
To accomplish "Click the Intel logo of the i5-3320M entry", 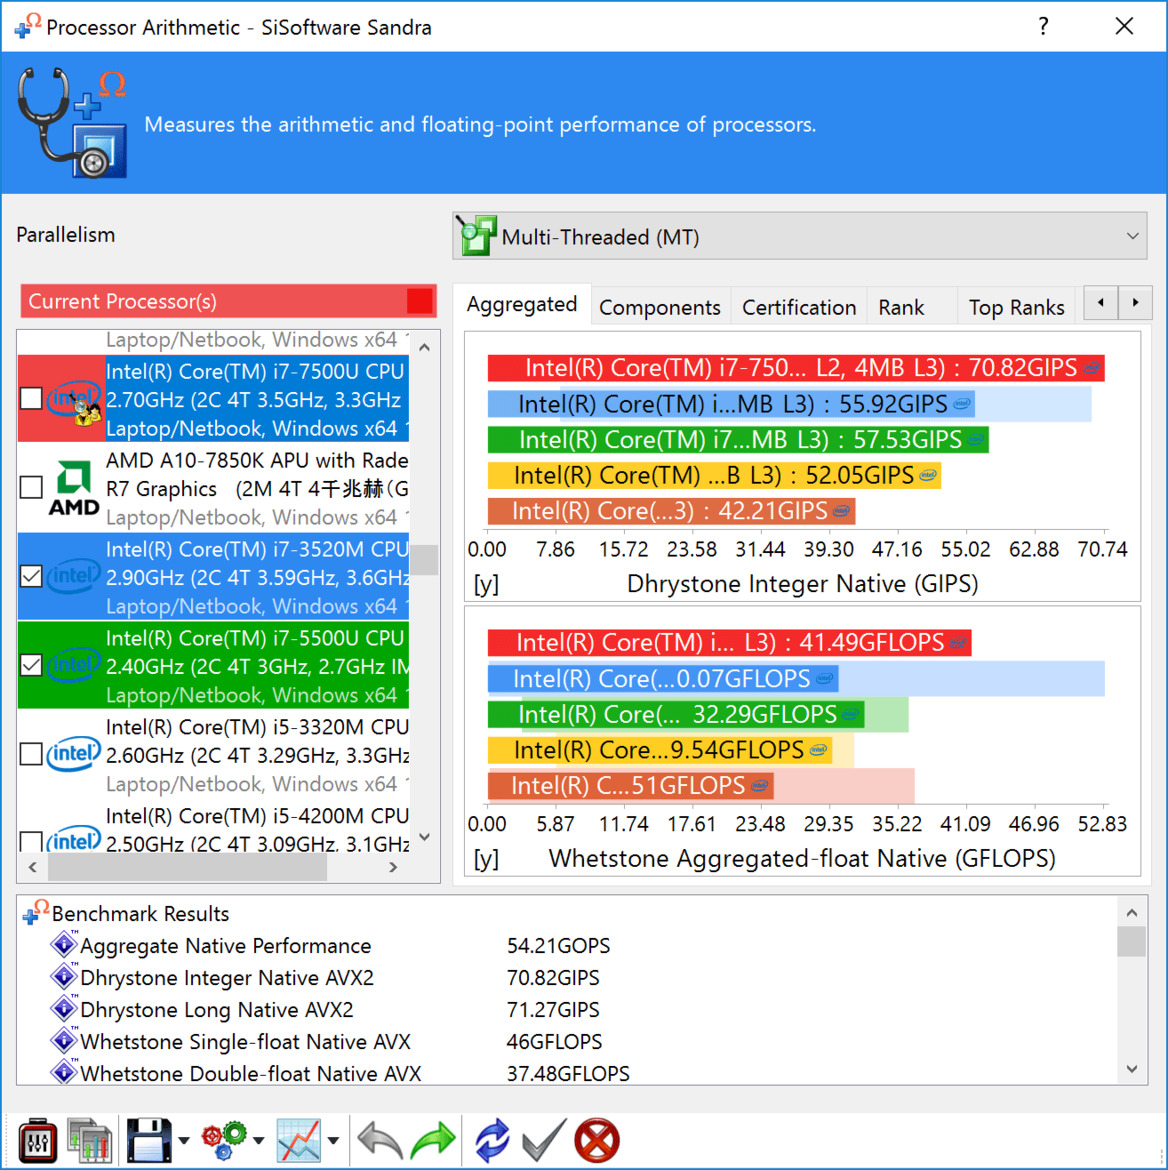I will point(73,754).
